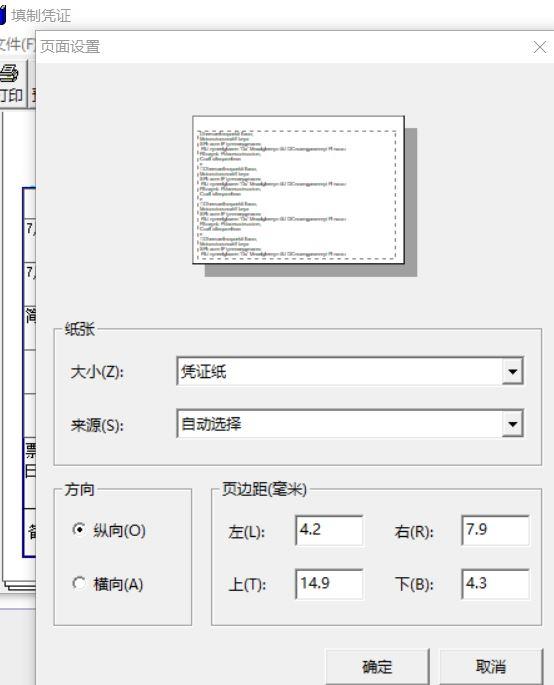Screen dimensions: 554x685
Task: Click the 来源(S): label
Action: pos(97,425)
